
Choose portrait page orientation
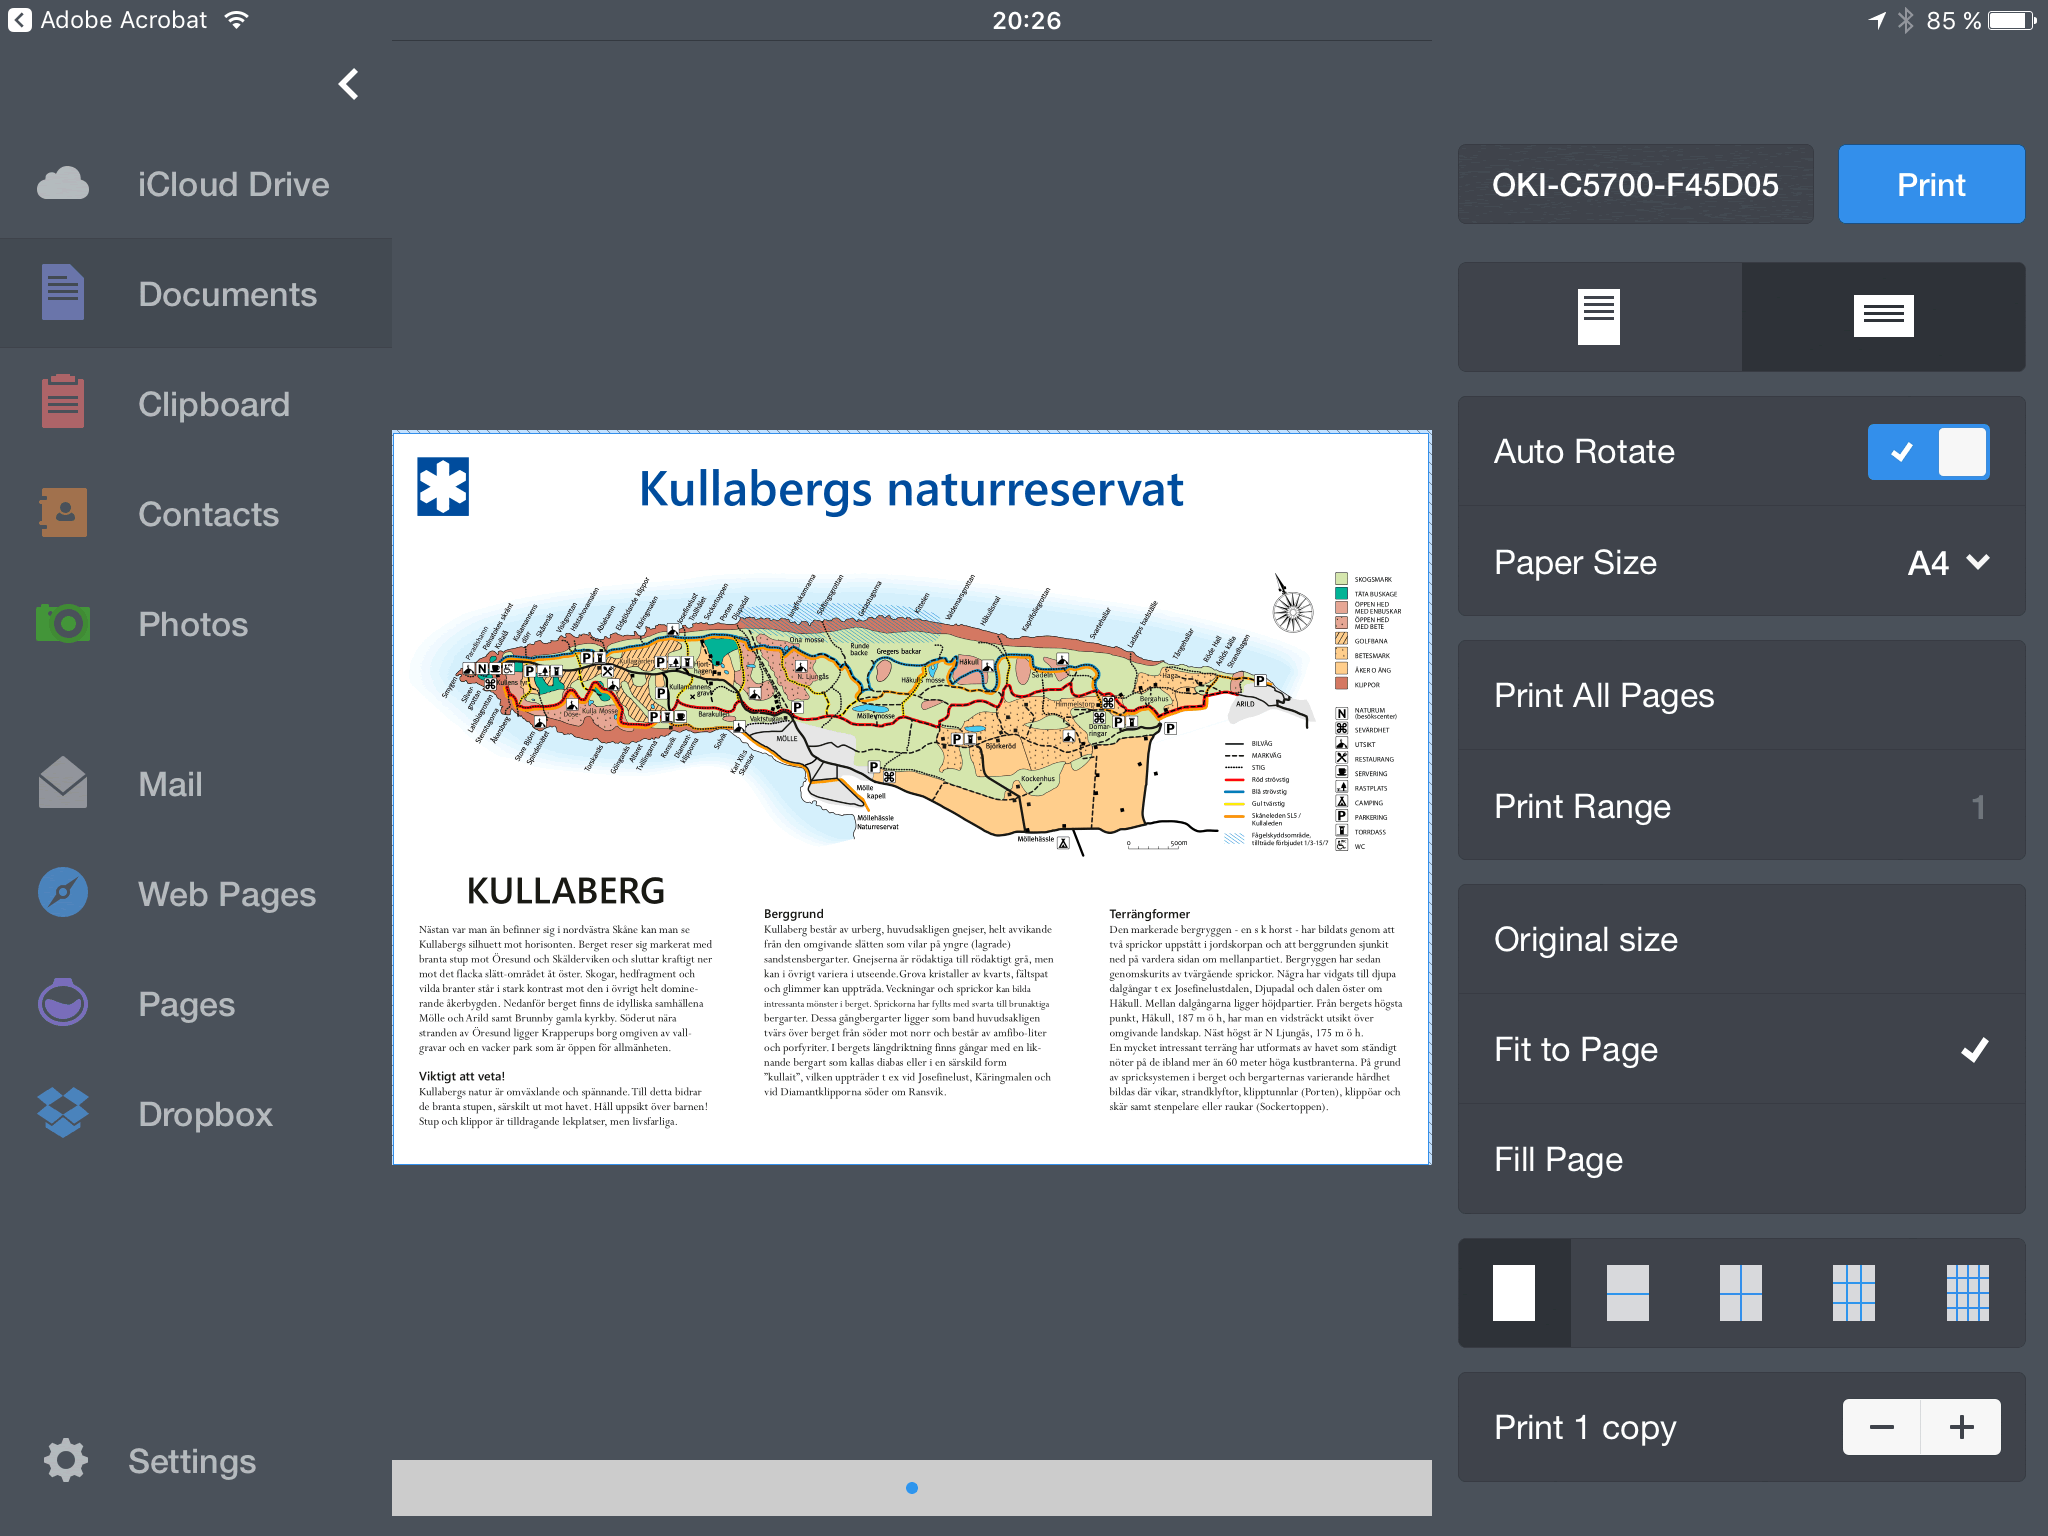click(1599, 317)
